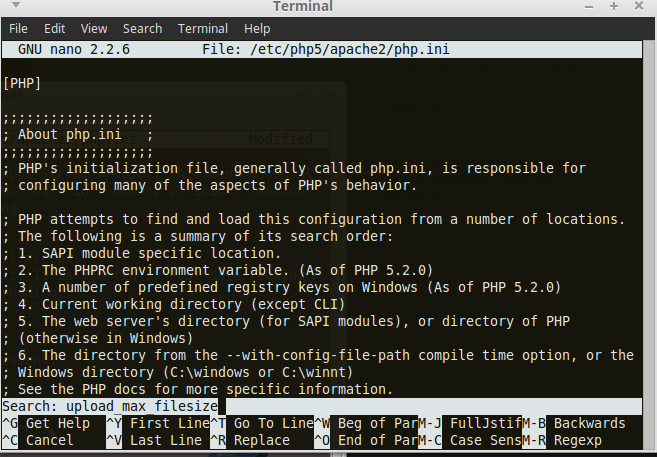Click the [PHP] section header line
Viewport: 657px width, 457px height.
click(x=22, y=83)
